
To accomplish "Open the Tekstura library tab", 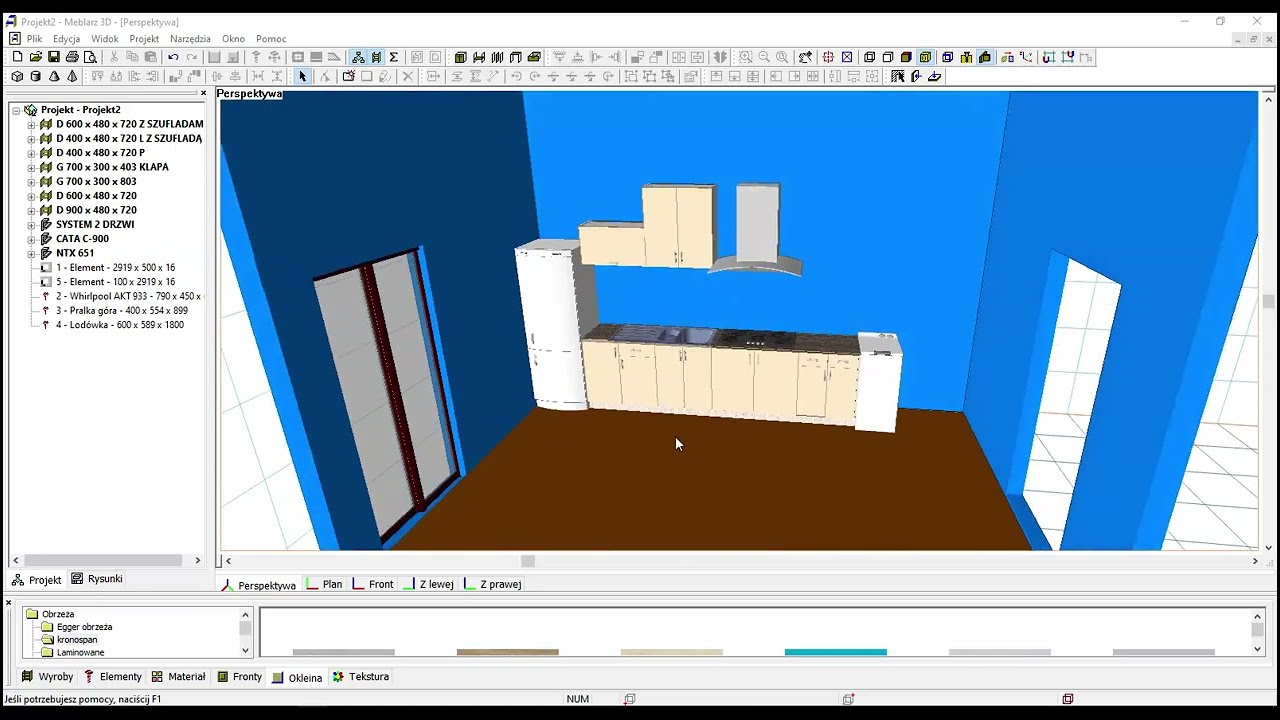I will tap(360, 677).
